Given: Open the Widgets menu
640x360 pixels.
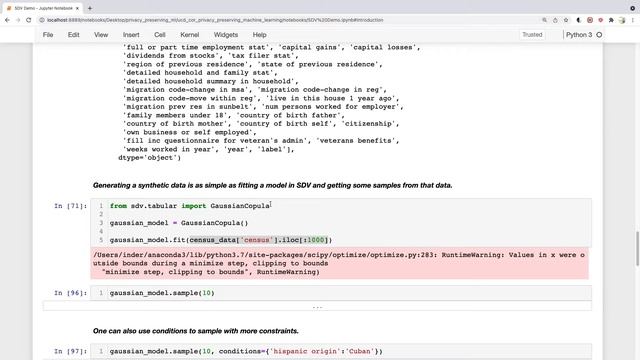Looking at the screenshot, I should pyautogui.click(x=226, y=35).
